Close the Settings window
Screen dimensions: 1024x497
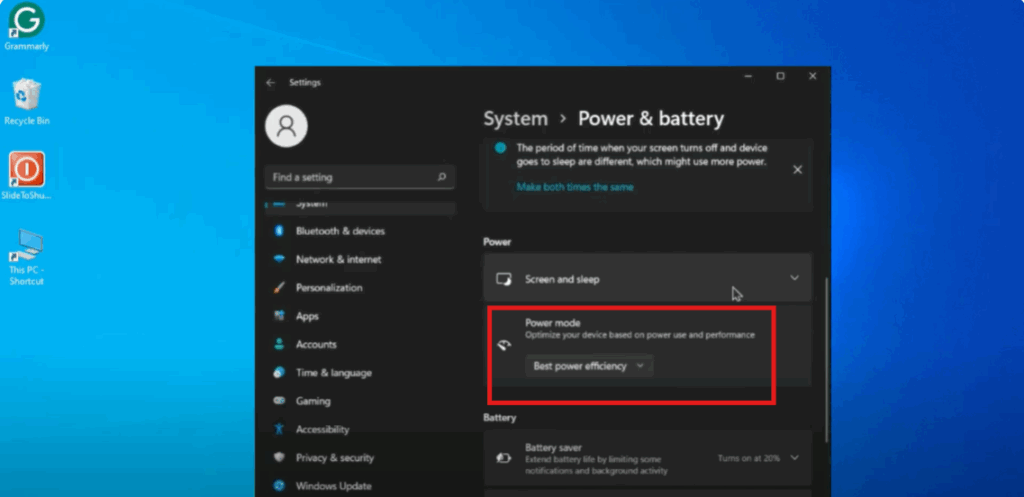point(812,76)
